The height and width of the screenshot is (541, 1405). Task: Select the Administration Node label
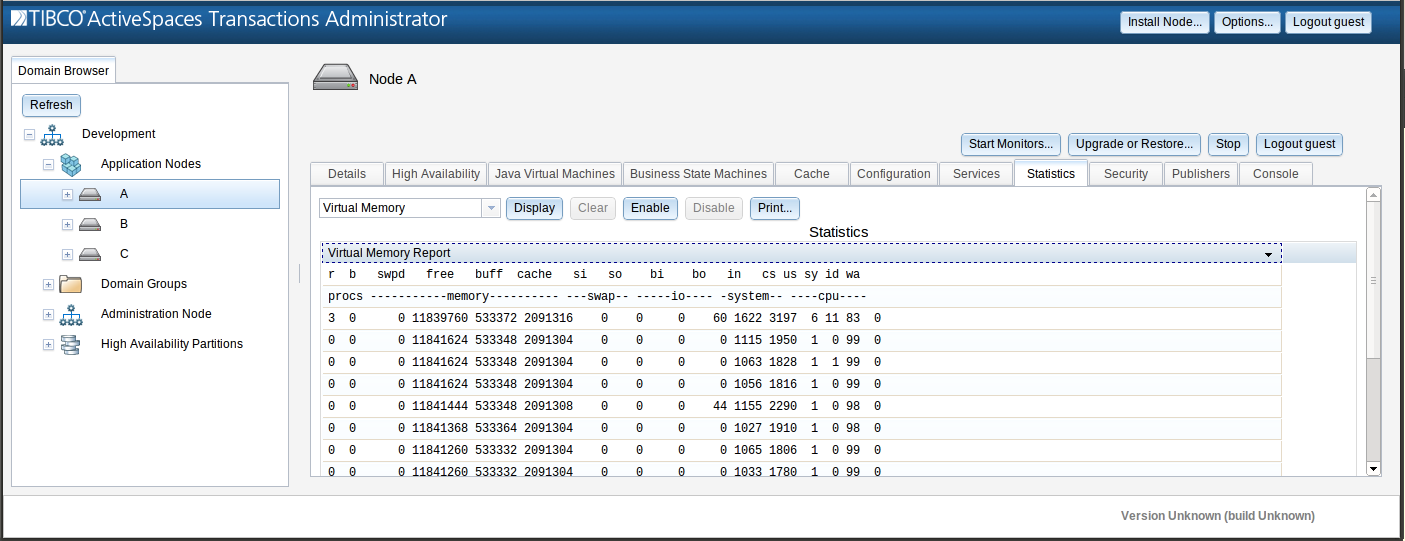point(156,314)
